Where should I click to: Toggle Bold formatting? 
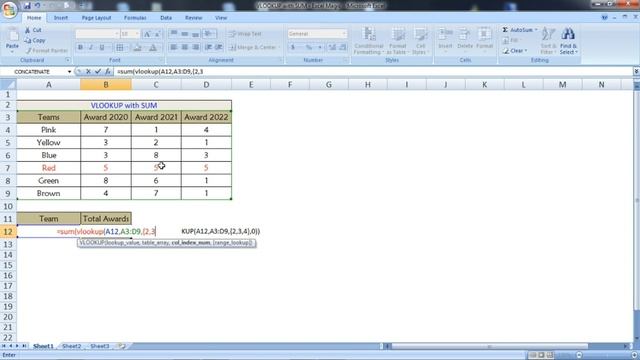(80, 47)
